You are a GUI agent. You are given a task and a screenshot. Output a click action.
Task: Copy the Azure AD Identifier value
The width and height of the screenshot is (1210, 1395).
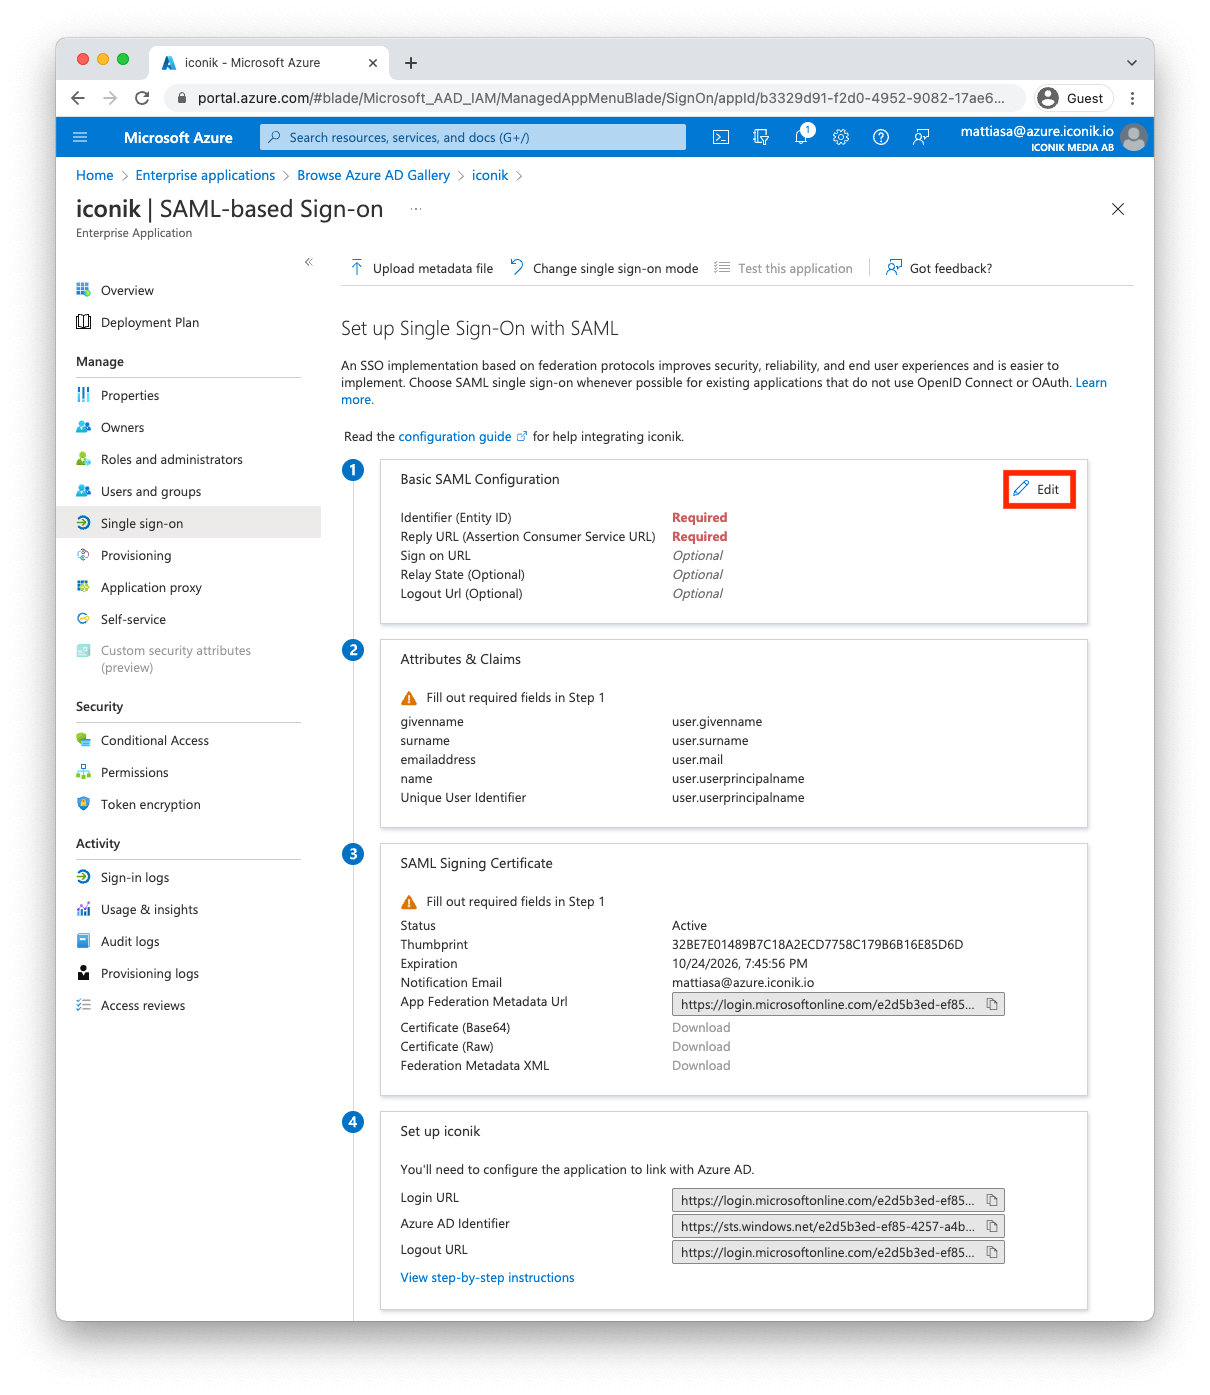pyautogui.click(x=992, y=1225)
